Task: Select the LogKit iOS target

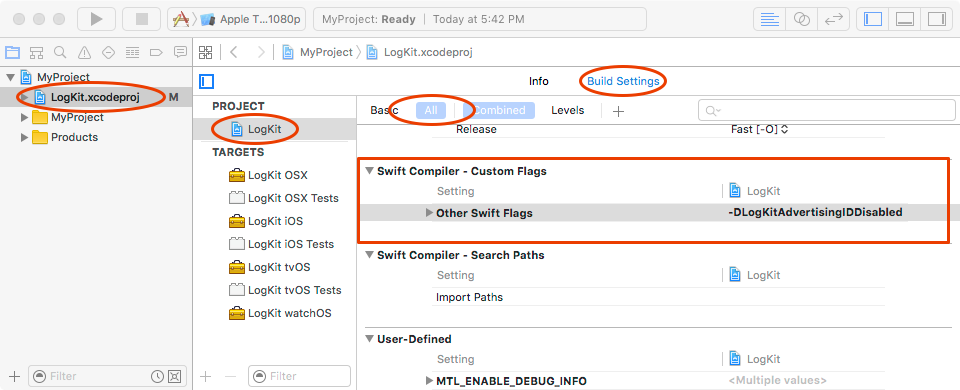Action: click(x=266, y=221)
